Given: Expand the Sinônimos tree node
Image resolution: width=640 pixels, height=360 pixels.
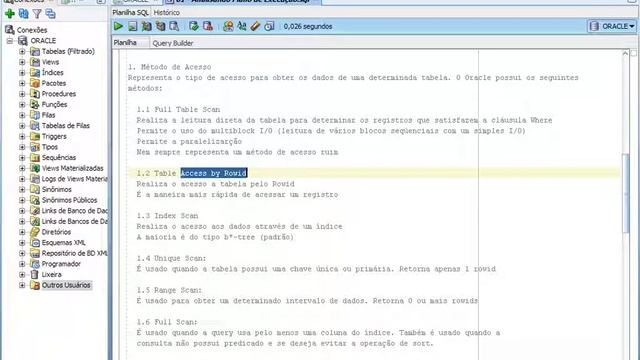Looking at the screenshot, I should click(x=22, y=189).
